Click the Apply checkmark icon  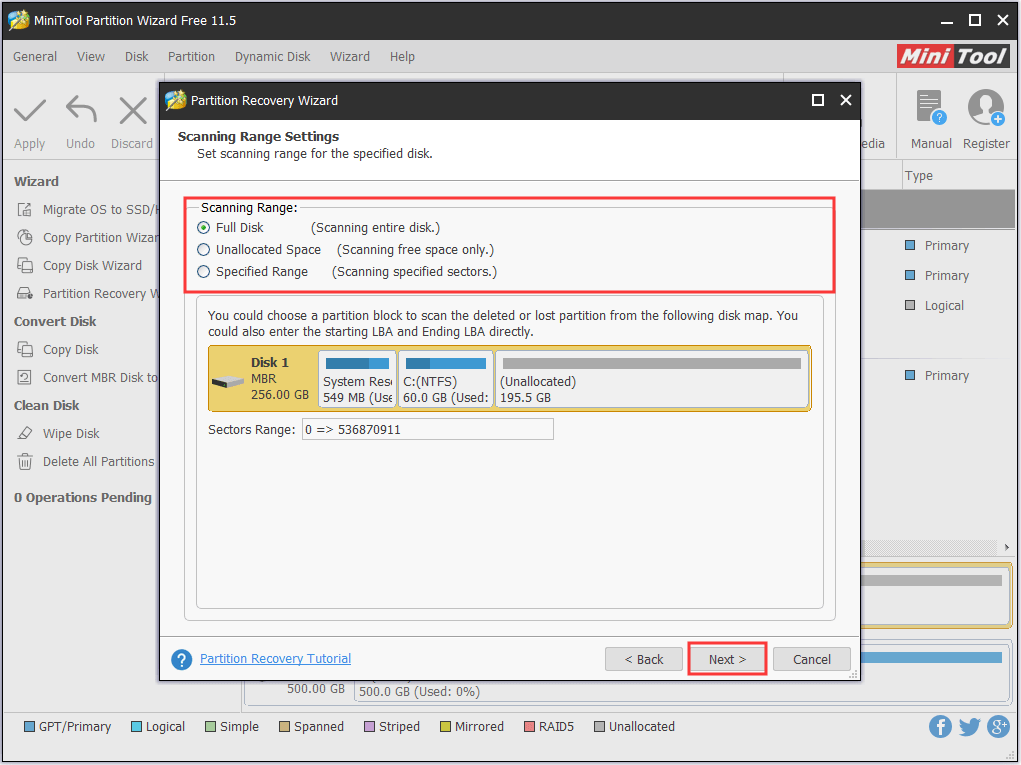coord(30,111)
